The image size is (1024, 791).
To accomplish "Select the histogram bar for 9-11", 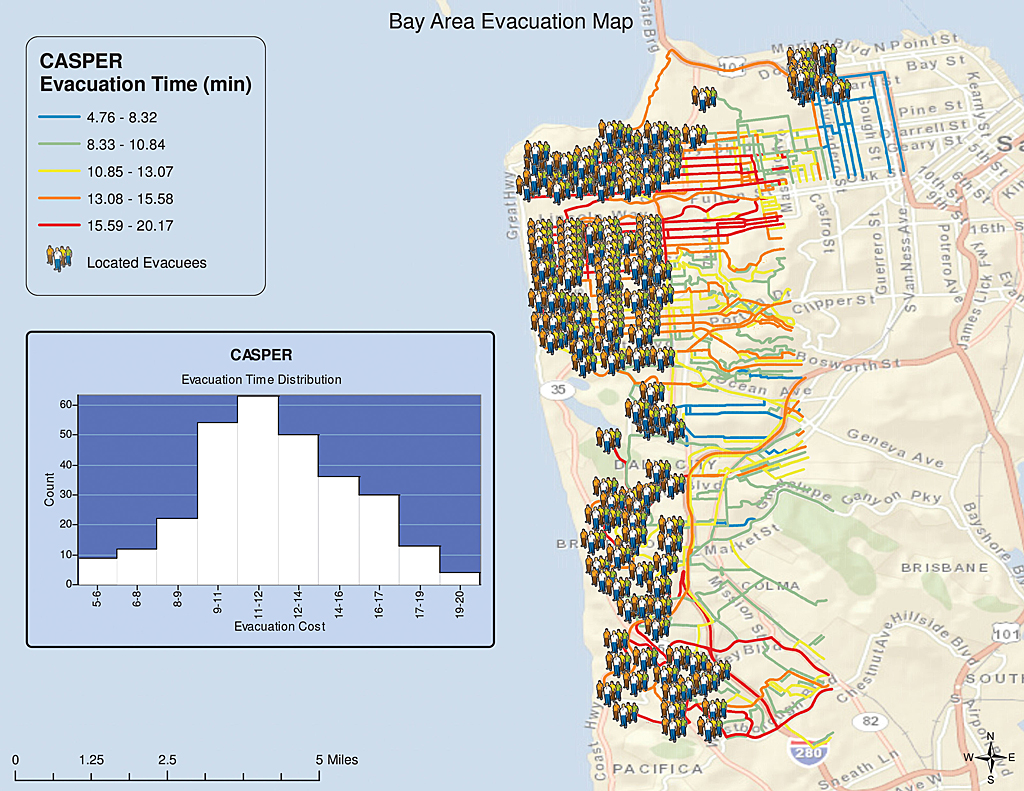I will (217, 504).
